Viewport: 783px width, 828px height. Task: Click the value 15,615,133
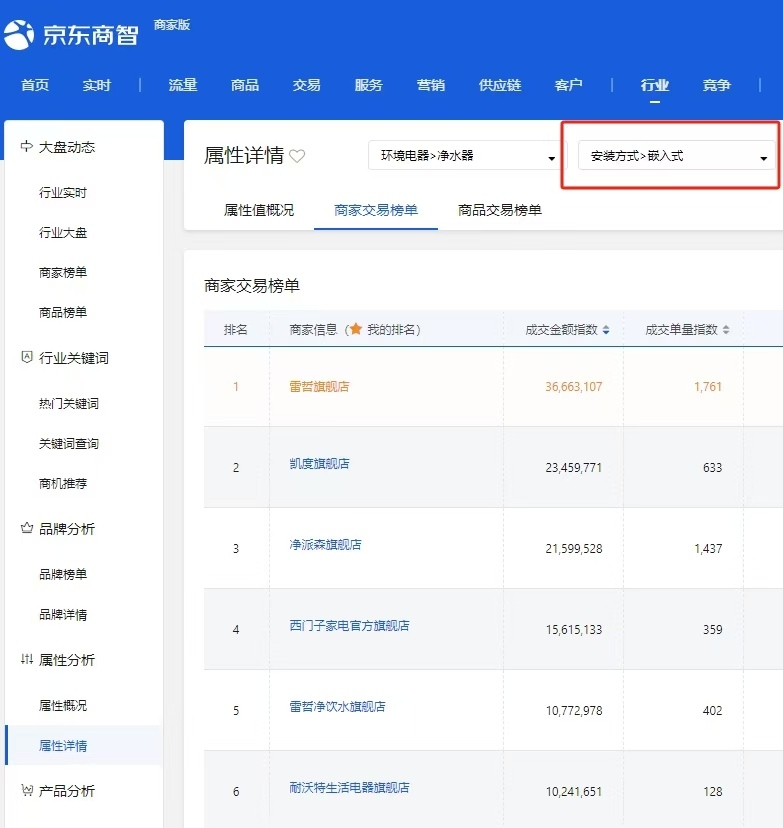[573, 629]
